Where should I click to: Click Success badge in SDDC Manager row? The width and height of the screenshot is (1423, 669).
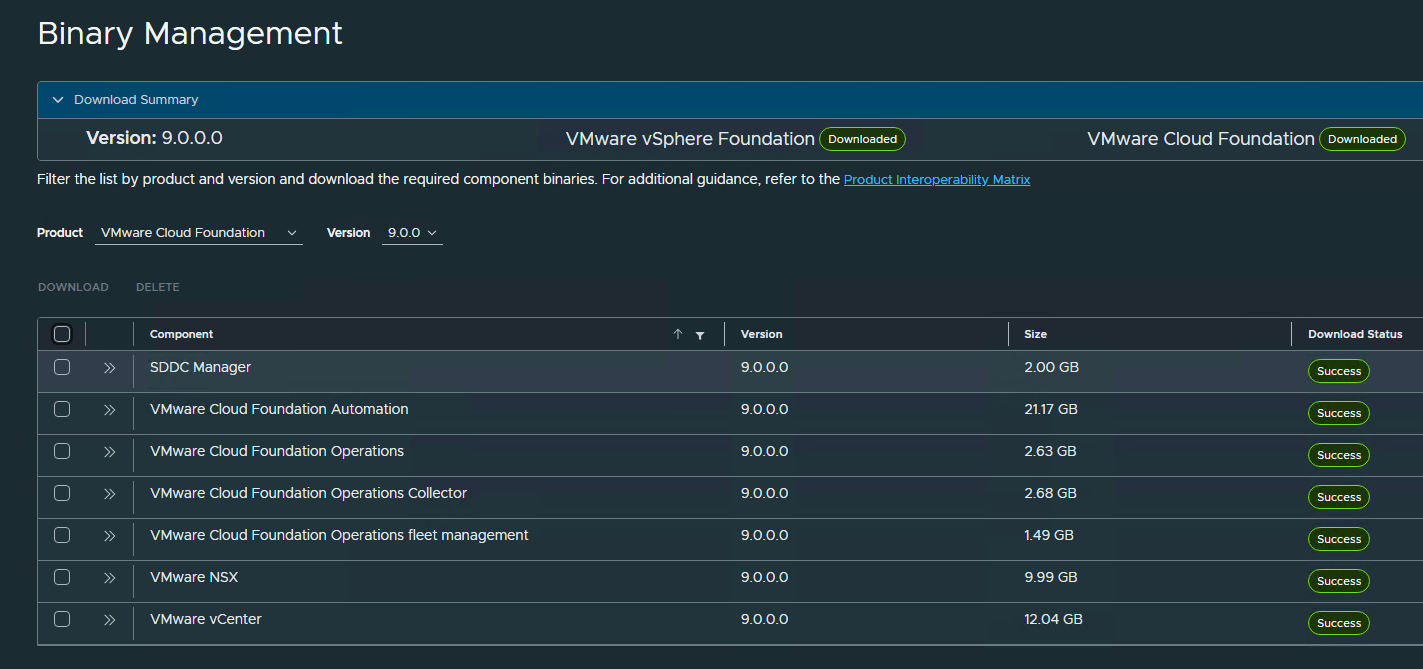[1339, 371]
